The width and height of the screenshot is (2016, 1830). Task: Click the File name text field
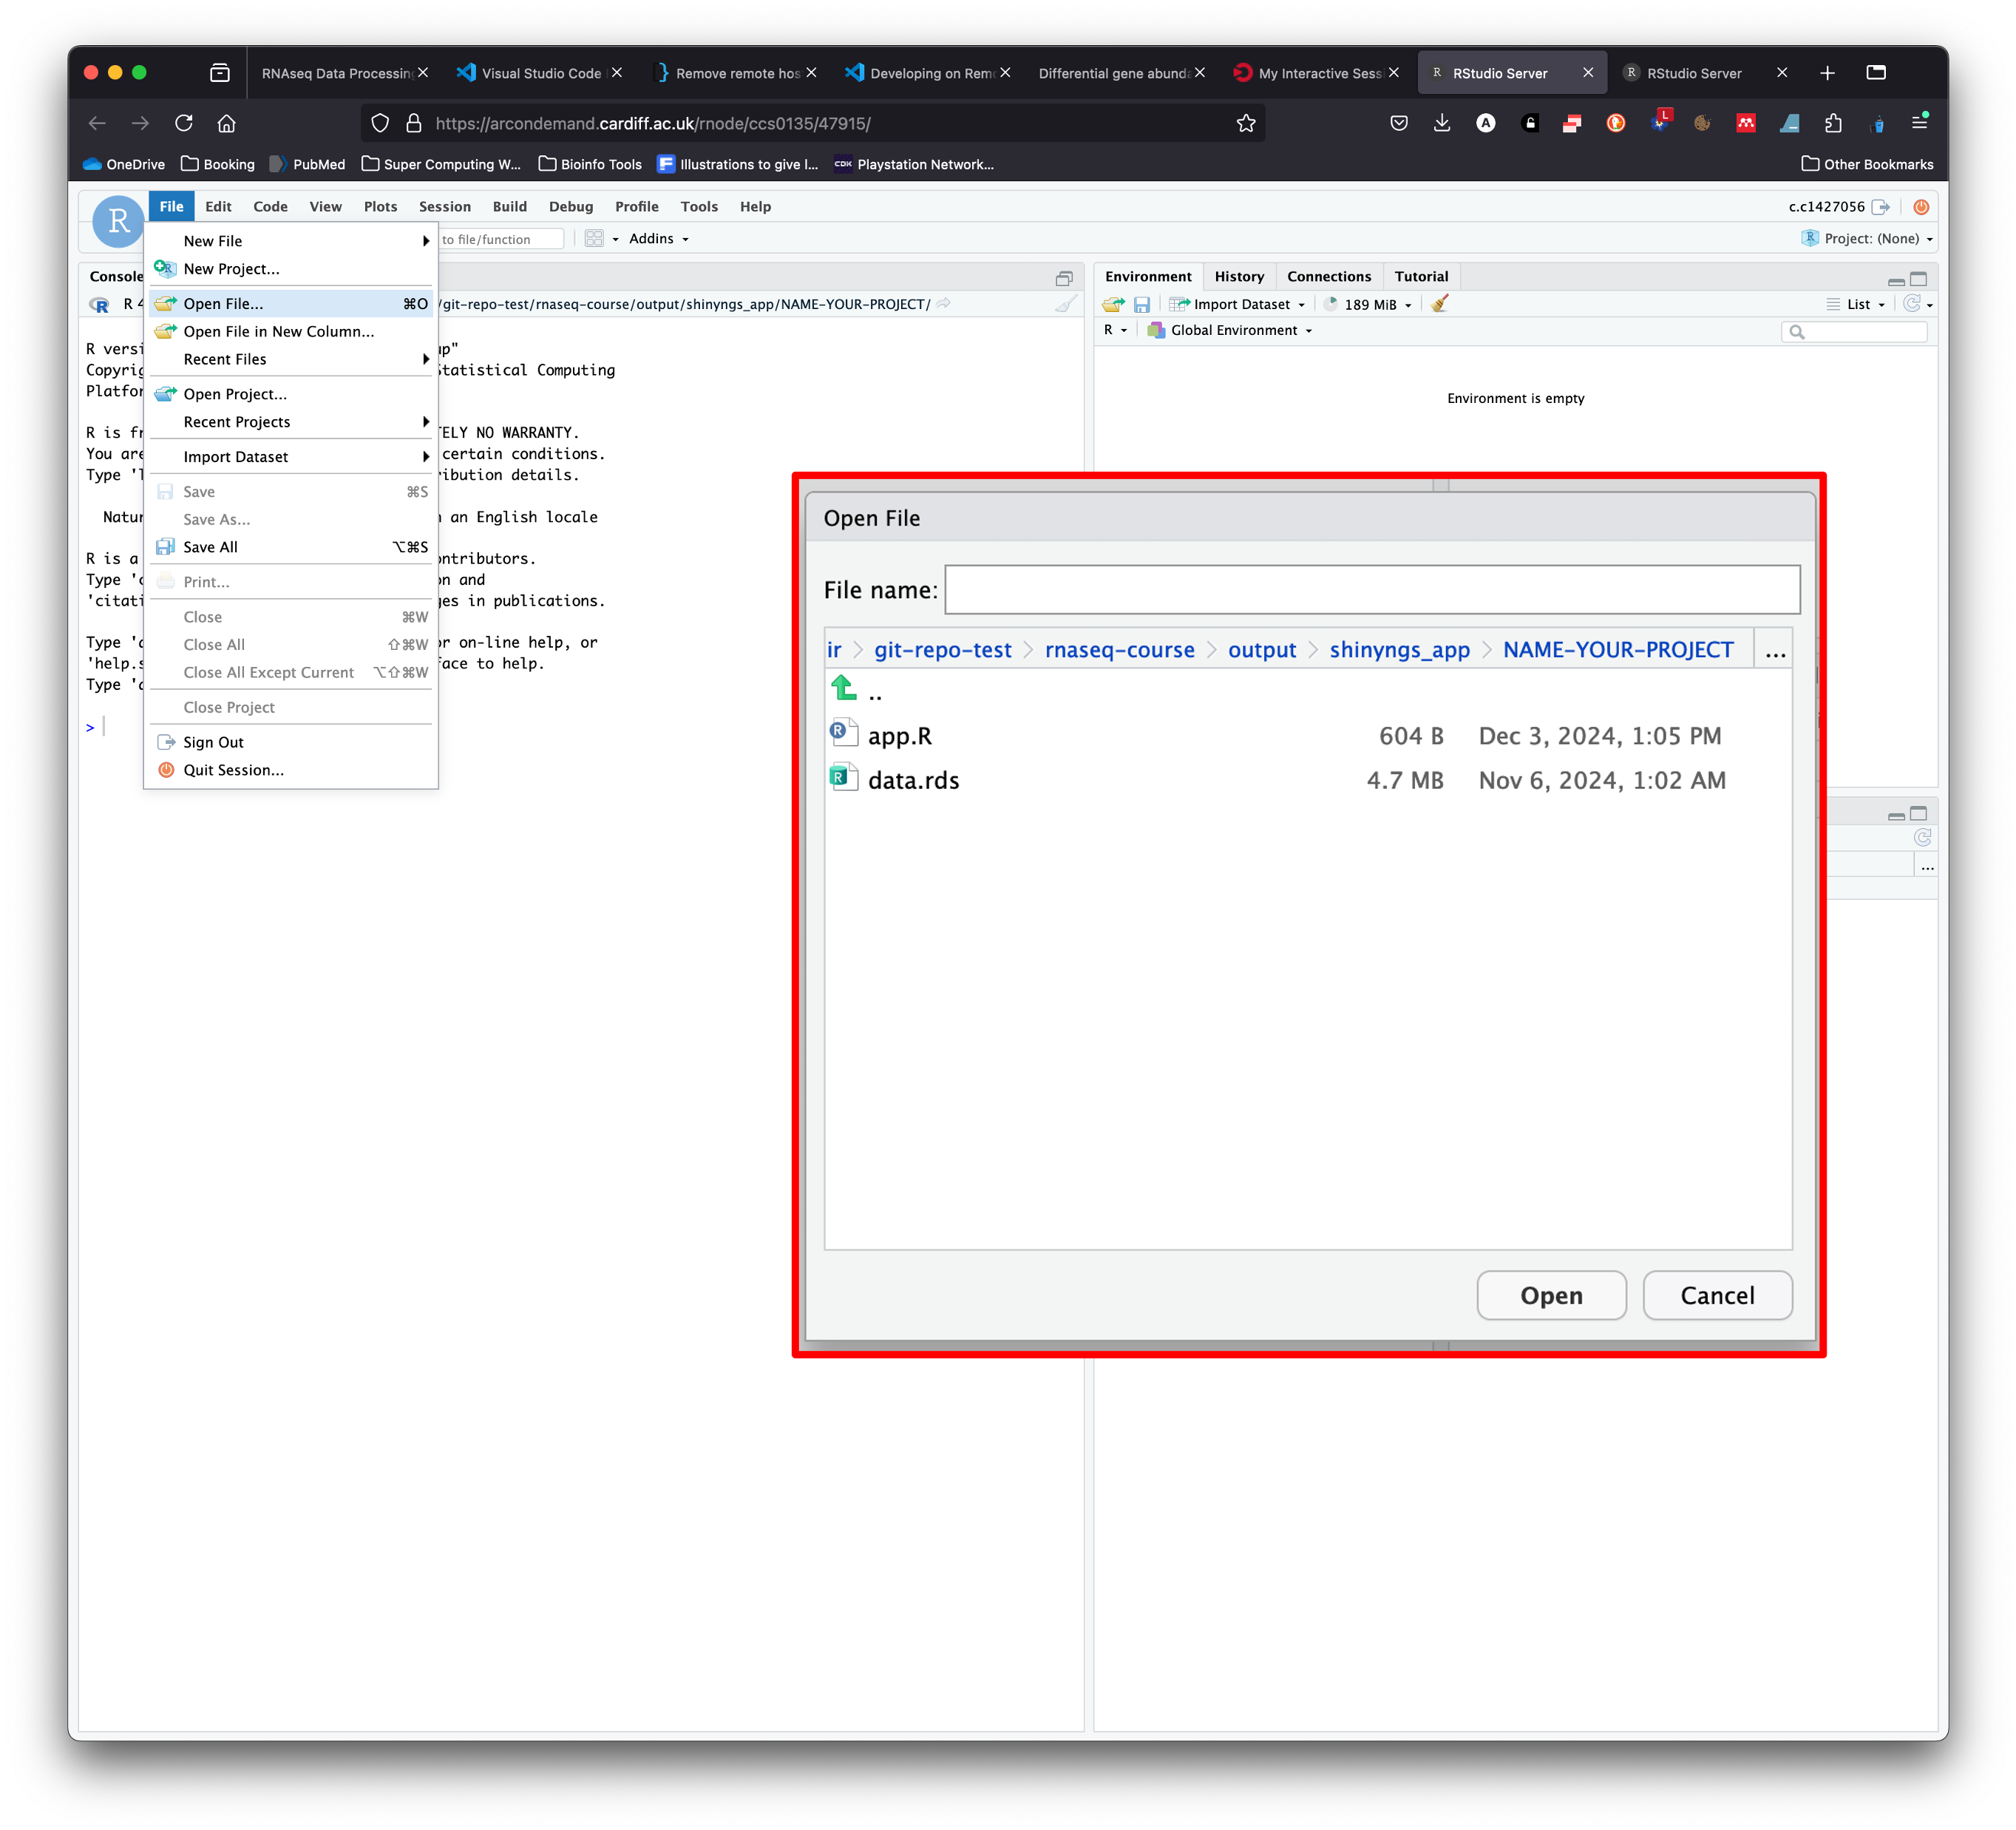[1372, 590]
